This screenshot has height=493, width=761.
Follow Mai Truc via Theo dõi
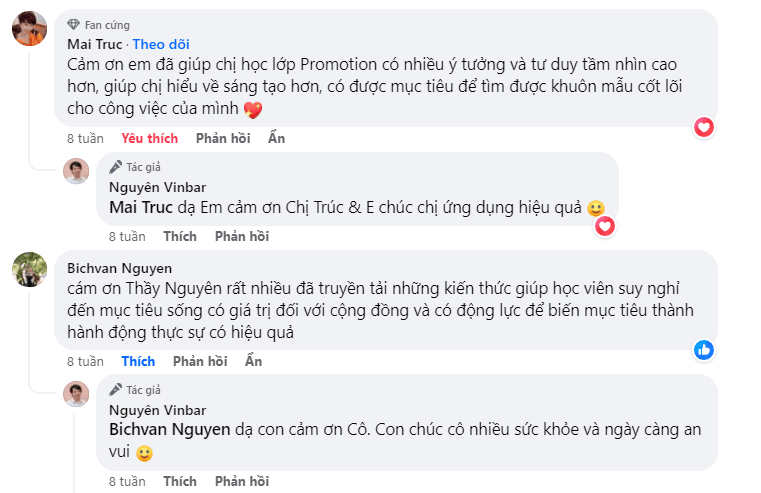point(161,44)
